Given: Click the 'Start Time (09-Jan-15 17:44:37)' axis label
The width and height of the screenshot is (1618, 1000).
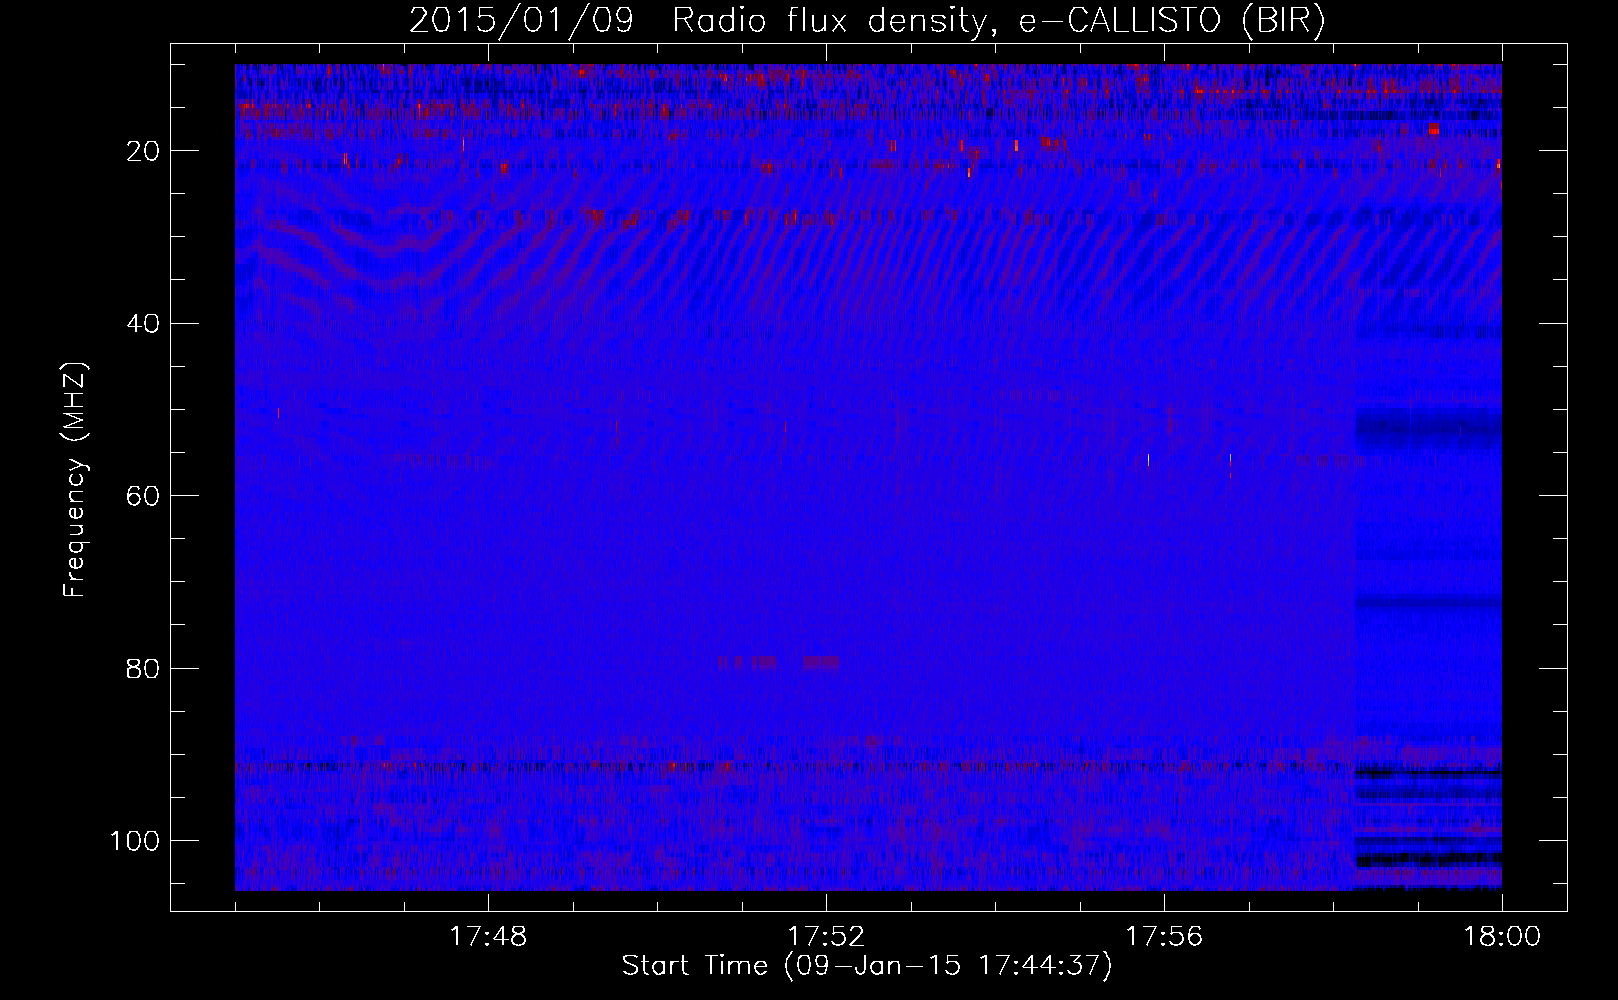Looking at the screenshot, I should point(867,966).
